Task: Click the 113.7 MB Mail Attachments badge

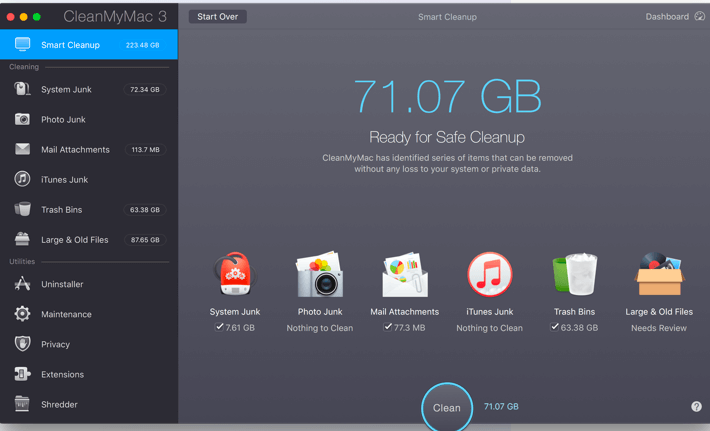Action: [x=145, y=149]
